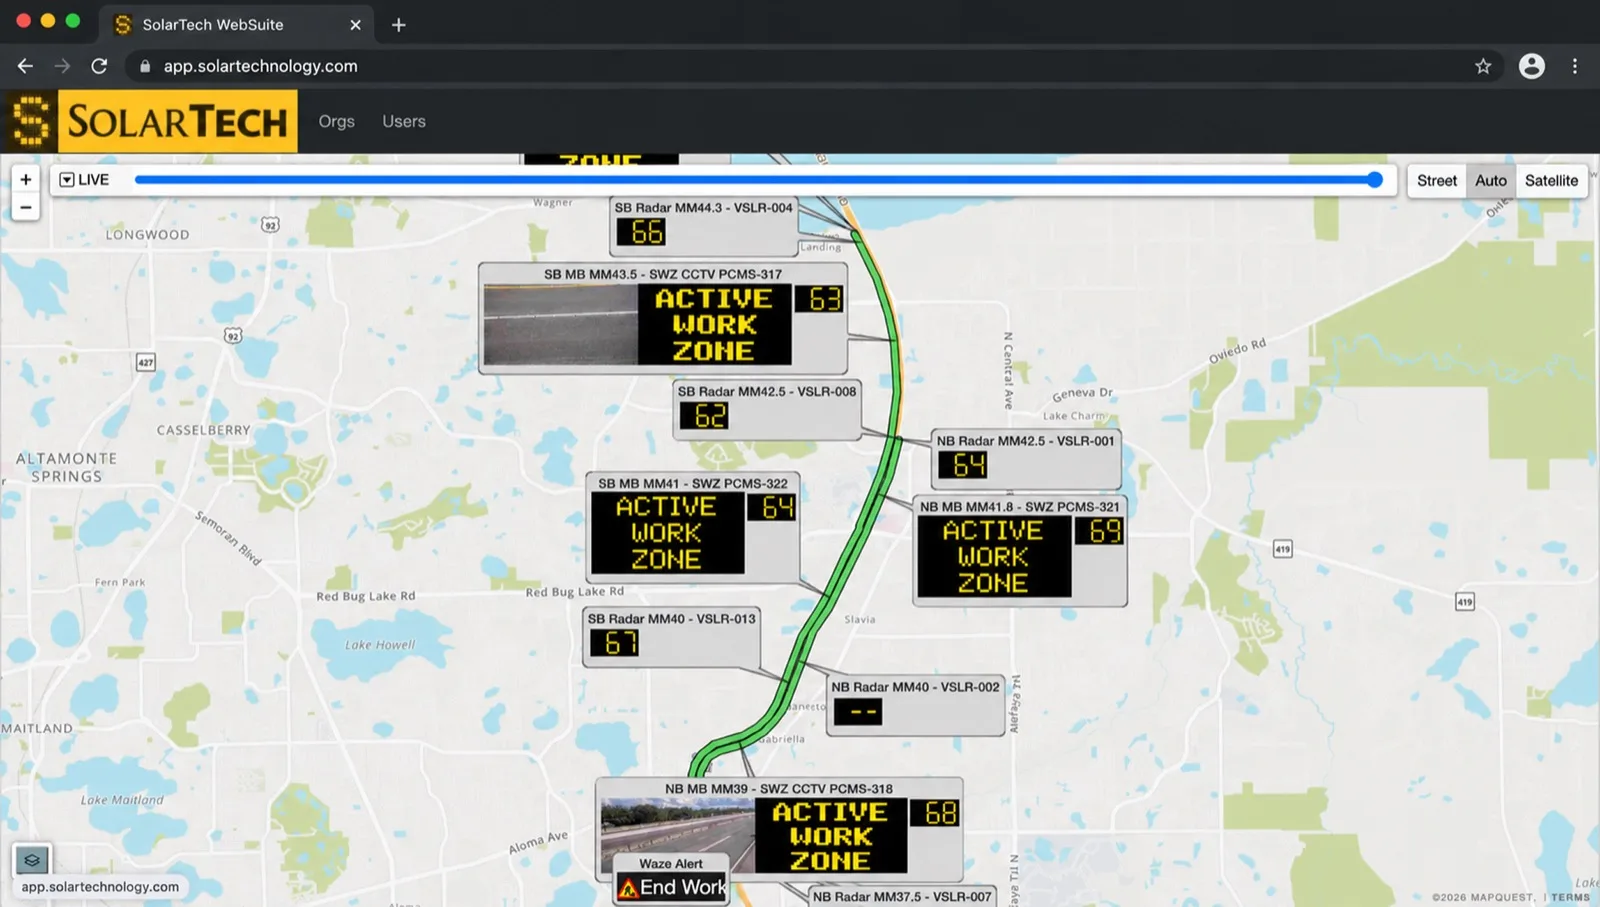Close the SolarTech WebSuite tab

pyautogui.click(x=355, y=25)
